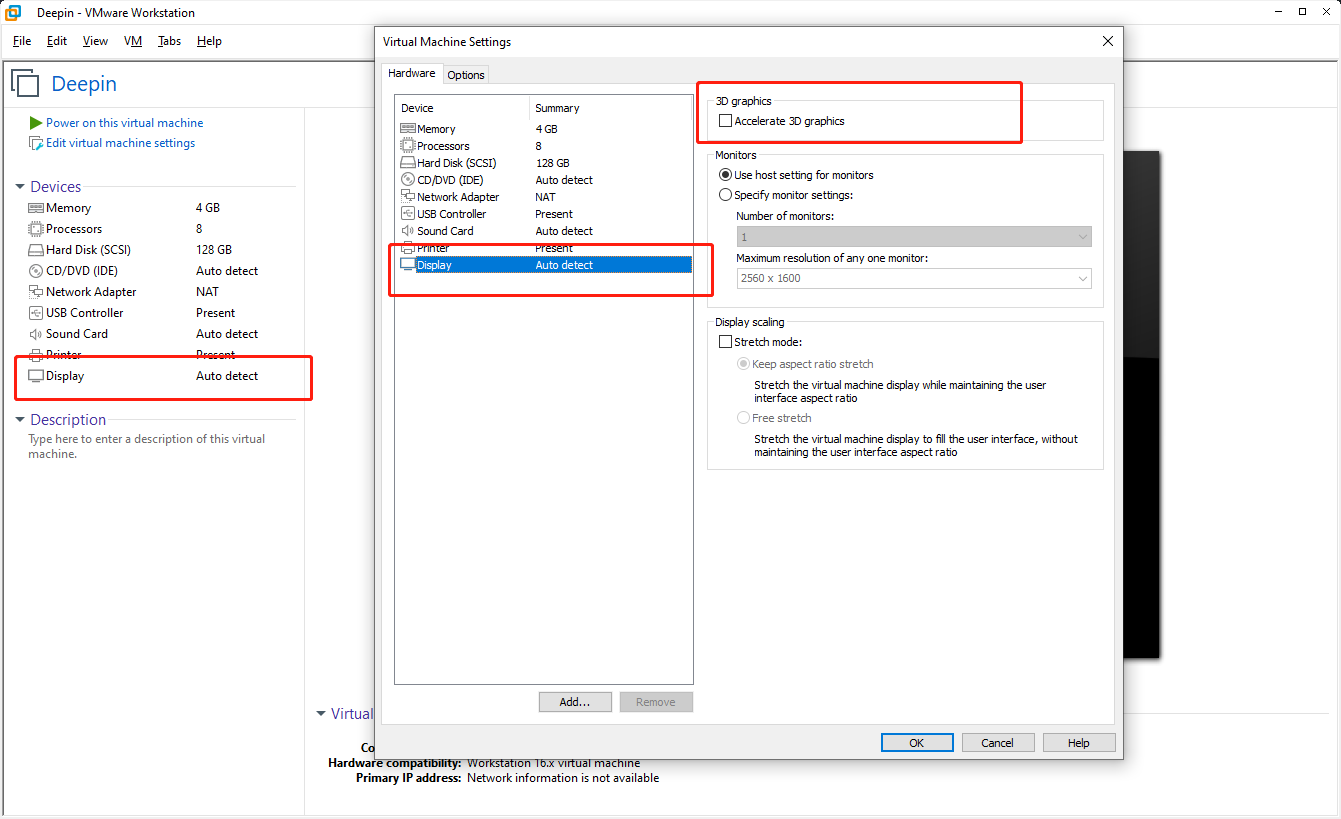Collapse the Description section

pyautogui.click(x=21, y=420)
